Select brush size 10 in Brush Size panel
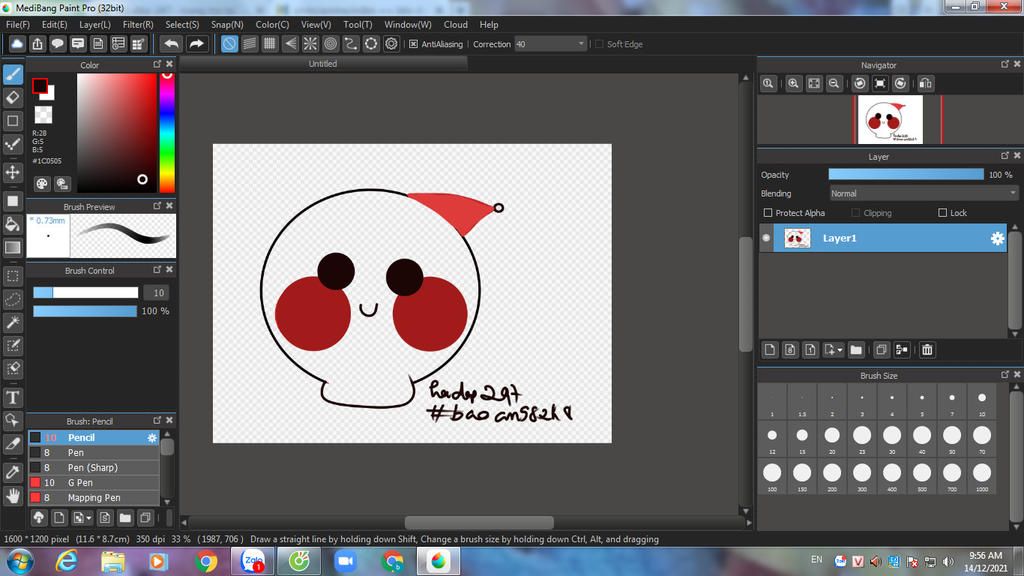The height and width of the screenshot is (576, 1024). [x=982, y=402]
